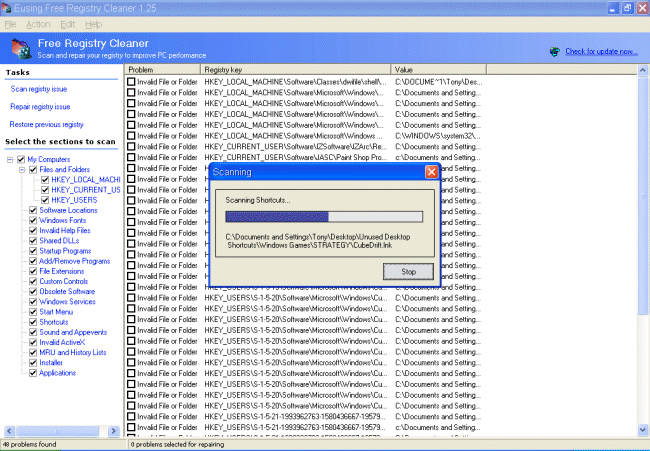Toggle the HKEY_LOCAL_MACHI checkbox in the tree

coord(45,179)
